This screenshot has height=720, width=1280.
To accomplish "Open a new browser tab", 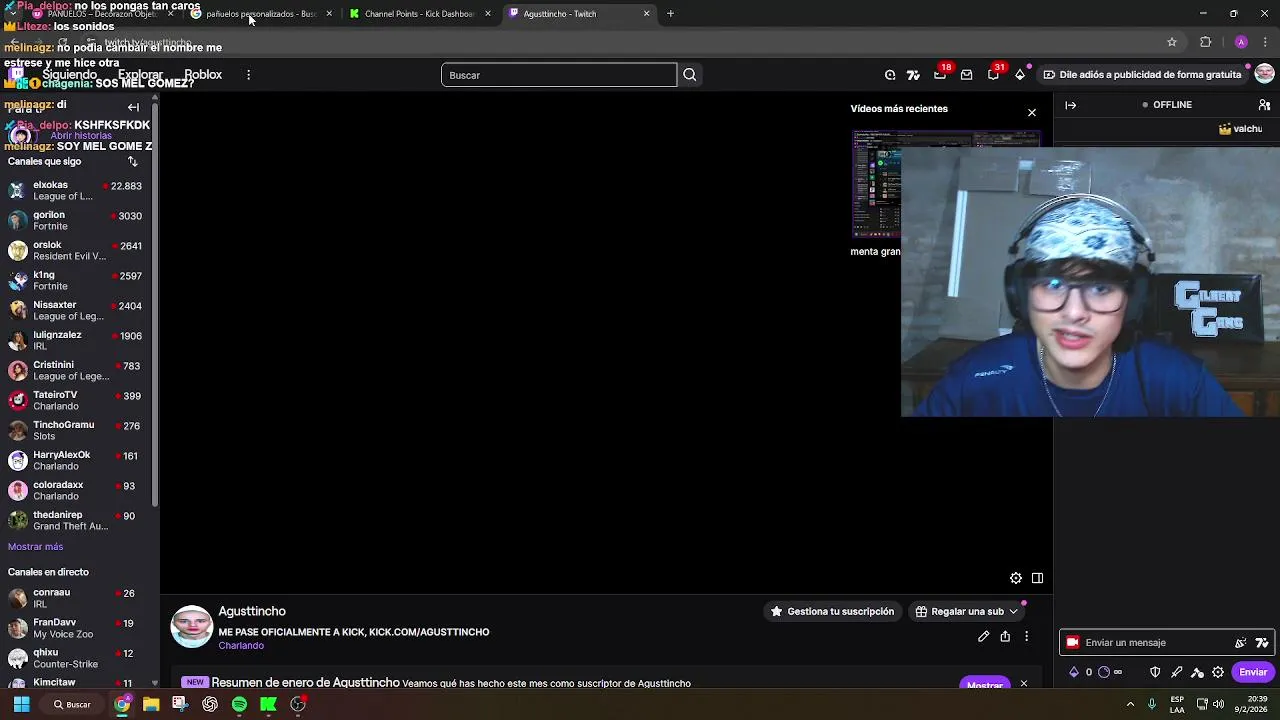I will (x=670, y=14).
